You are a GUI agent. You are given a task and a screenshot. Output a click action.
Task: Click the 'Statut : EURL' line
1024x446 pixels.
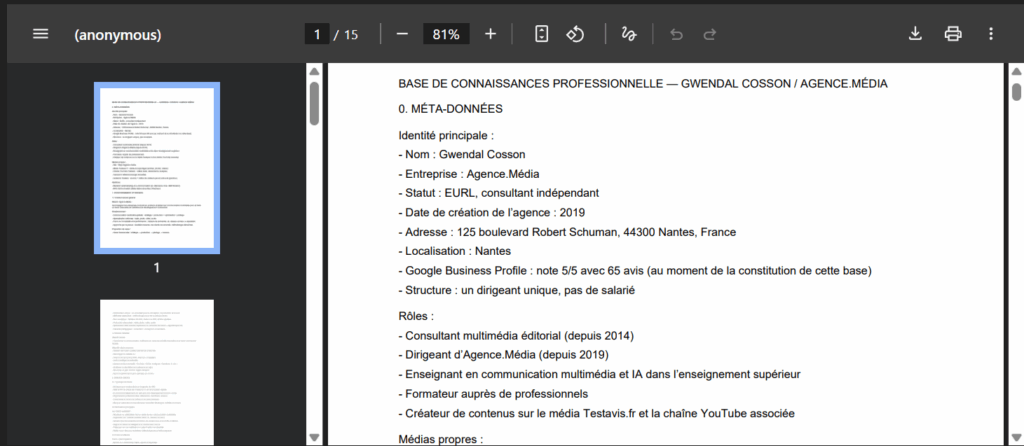499,193
